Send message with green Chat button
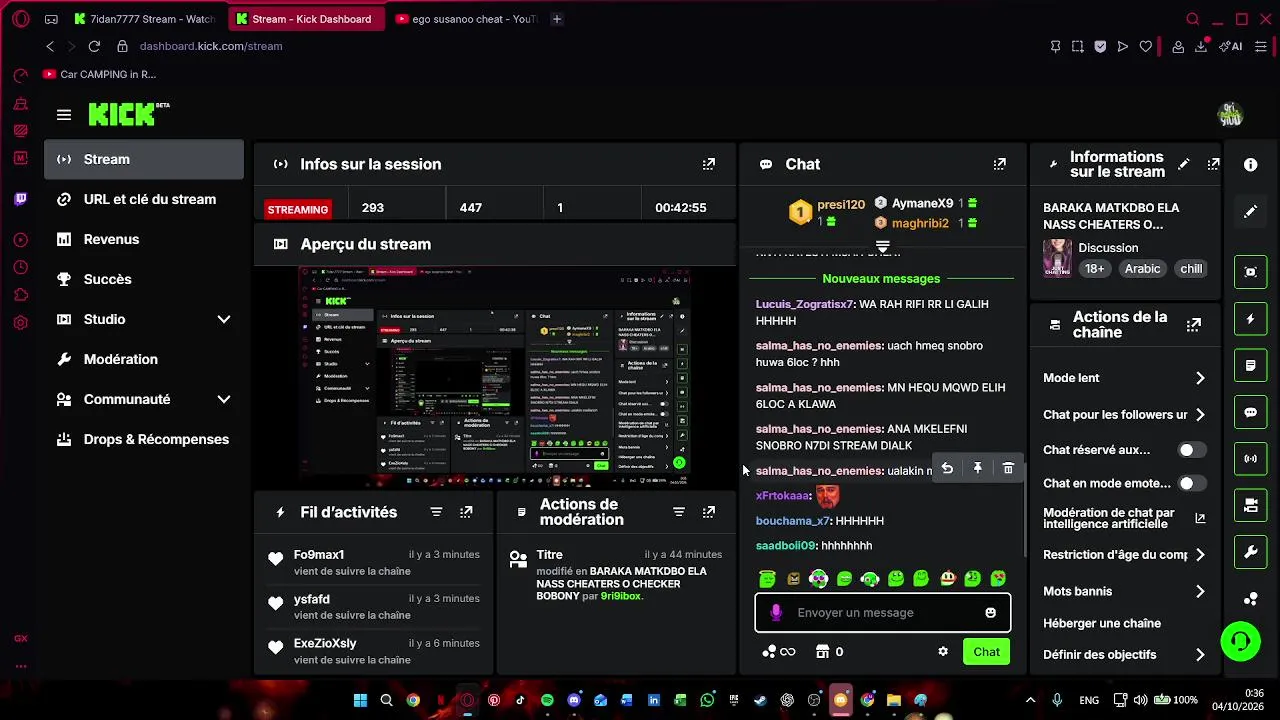 986,652
